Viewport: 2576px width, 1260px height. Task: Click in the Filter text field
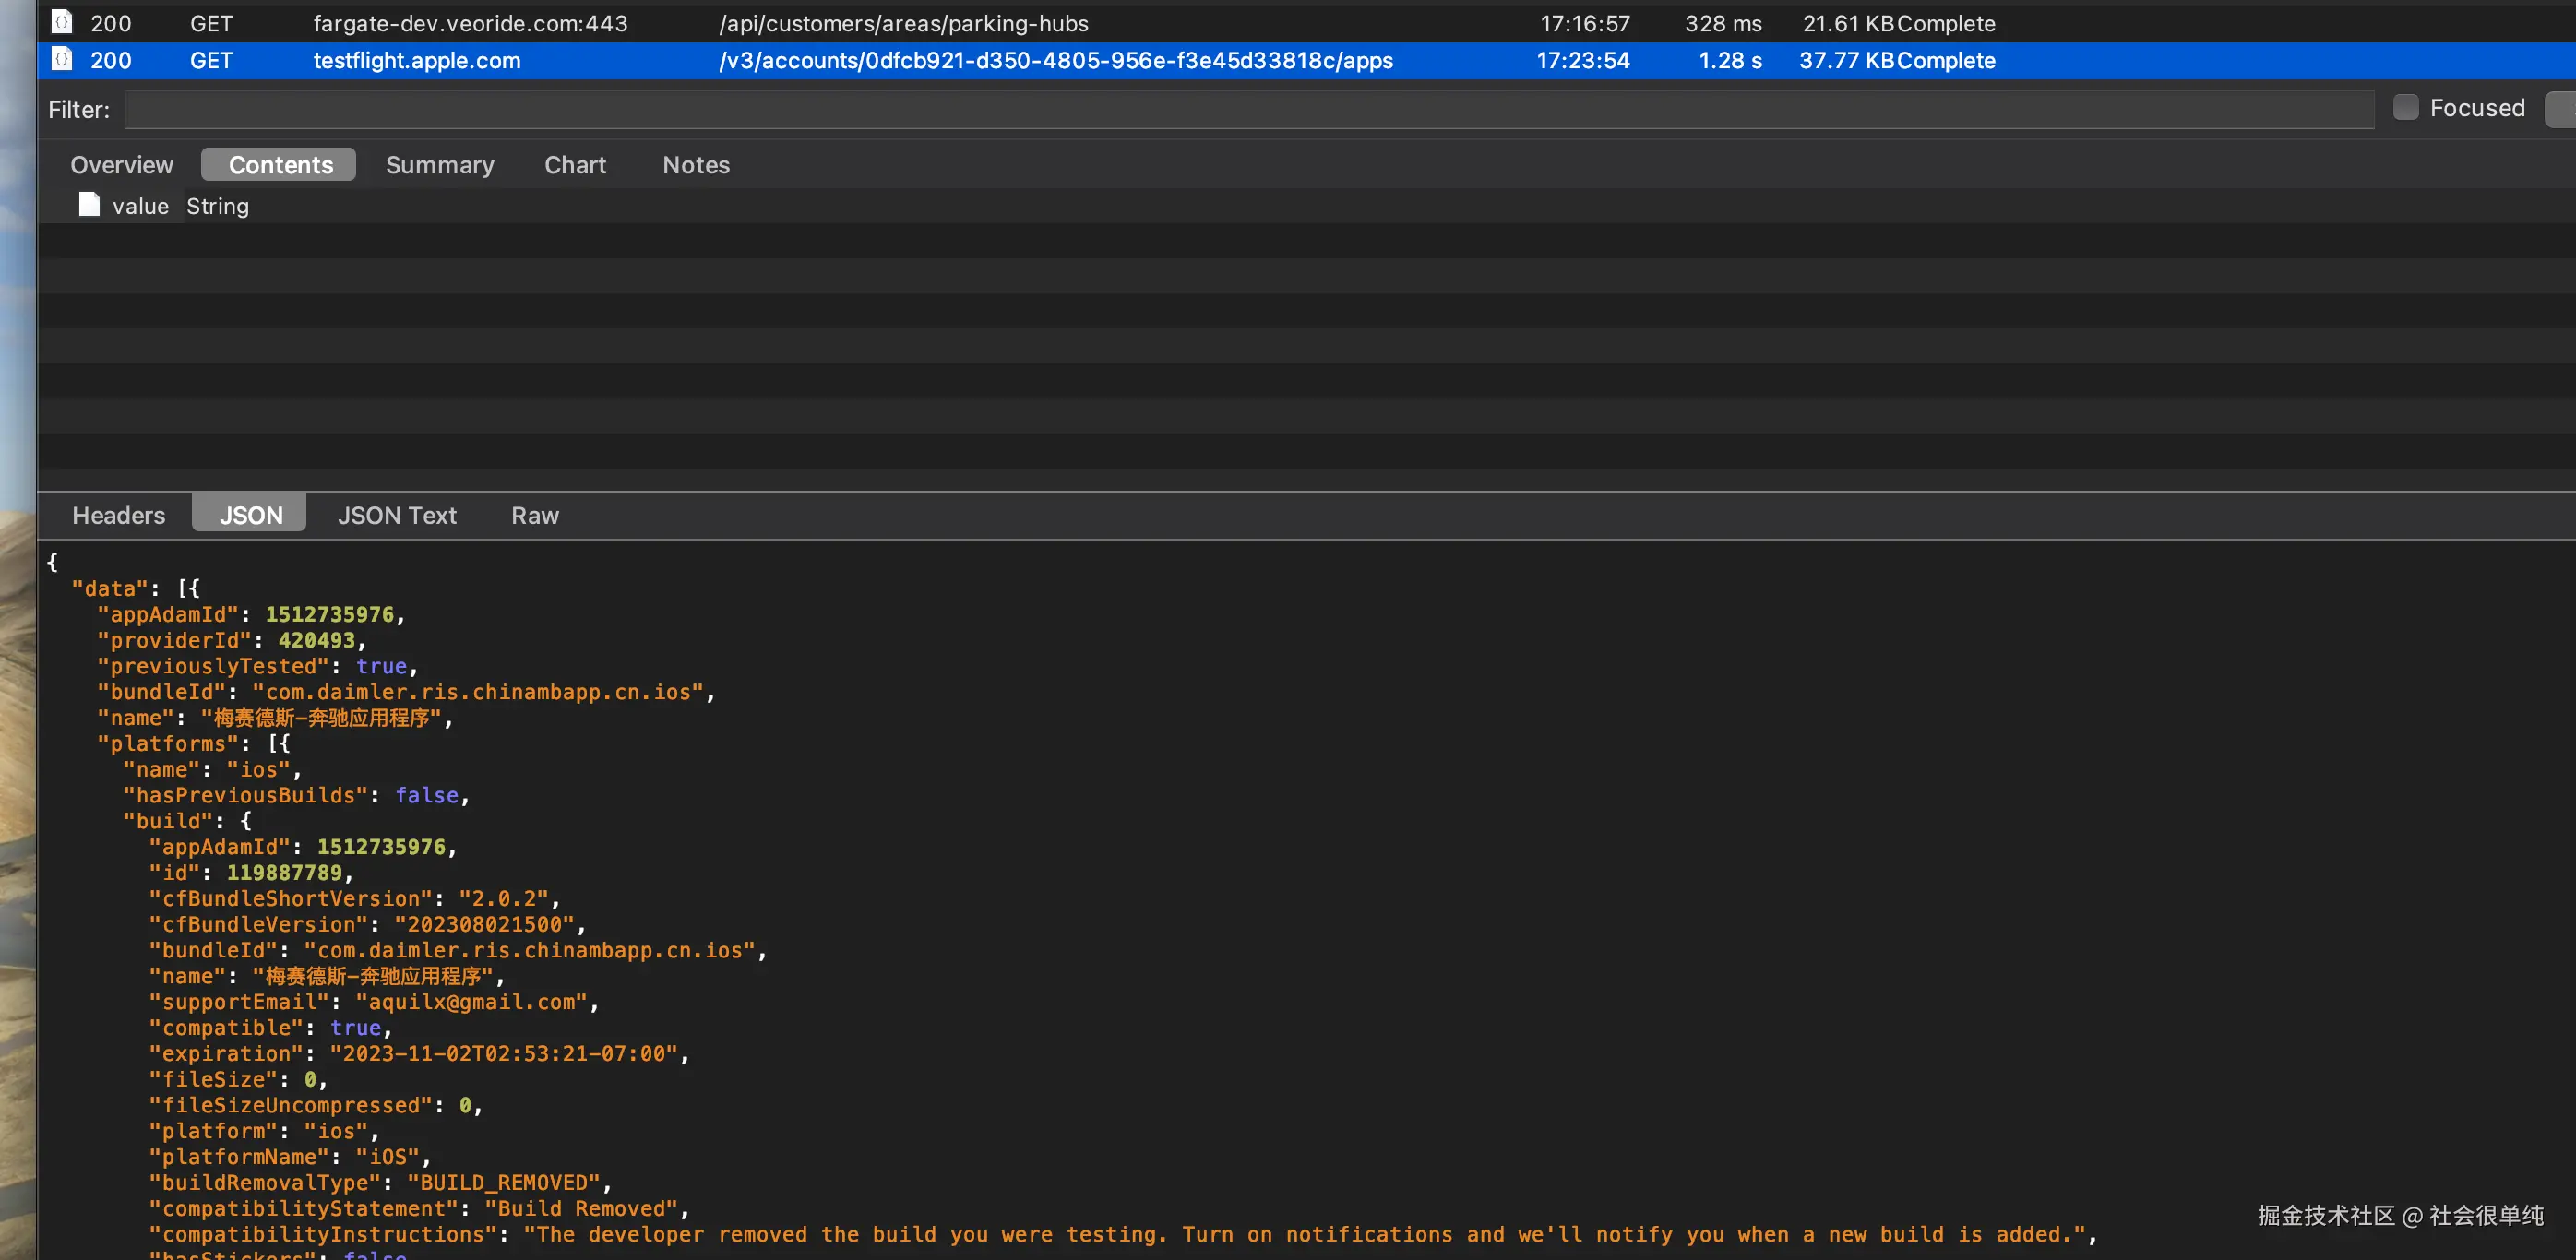[1248, 110]
